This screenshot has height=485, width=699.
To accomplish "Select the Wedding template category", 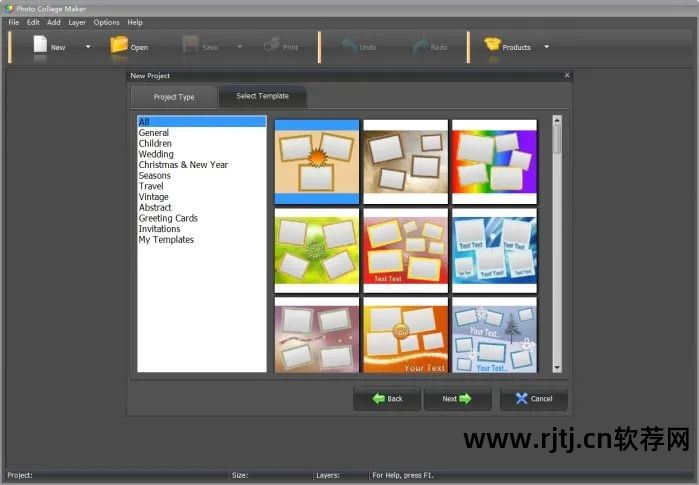I will [156, 154].
